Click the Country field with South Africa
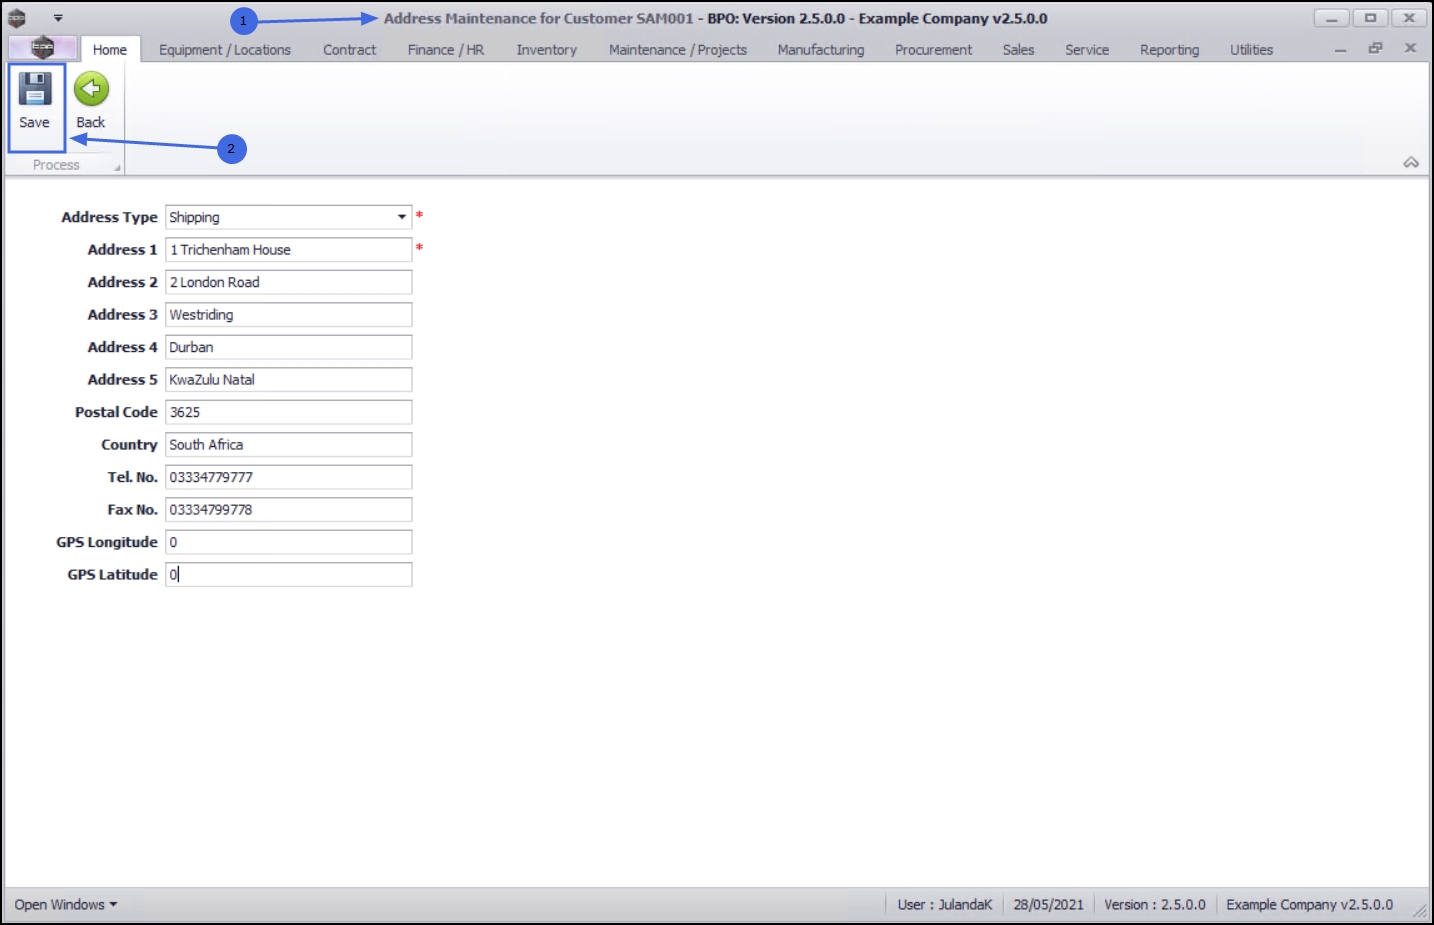 (289, 445)
